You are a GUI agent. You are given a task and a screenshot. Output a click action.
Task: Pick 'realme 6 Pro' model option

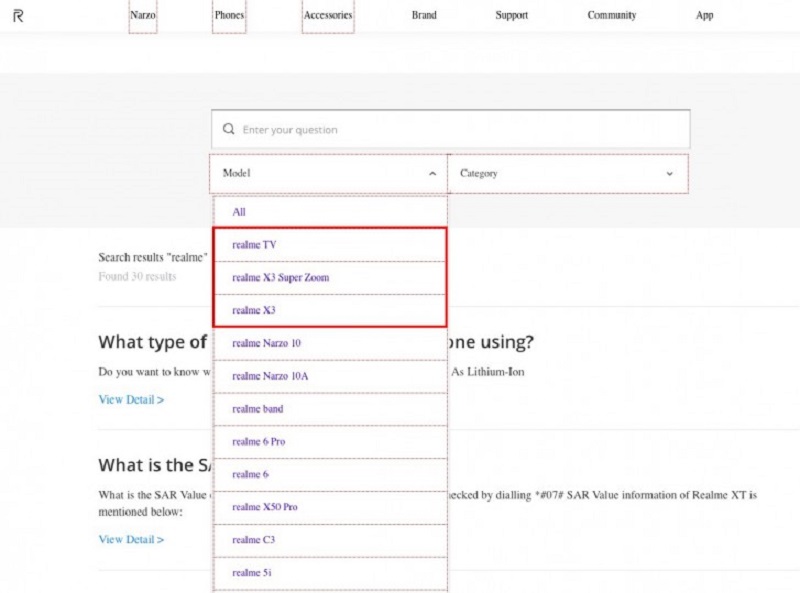pyautogui.click(x=330, y=441)
